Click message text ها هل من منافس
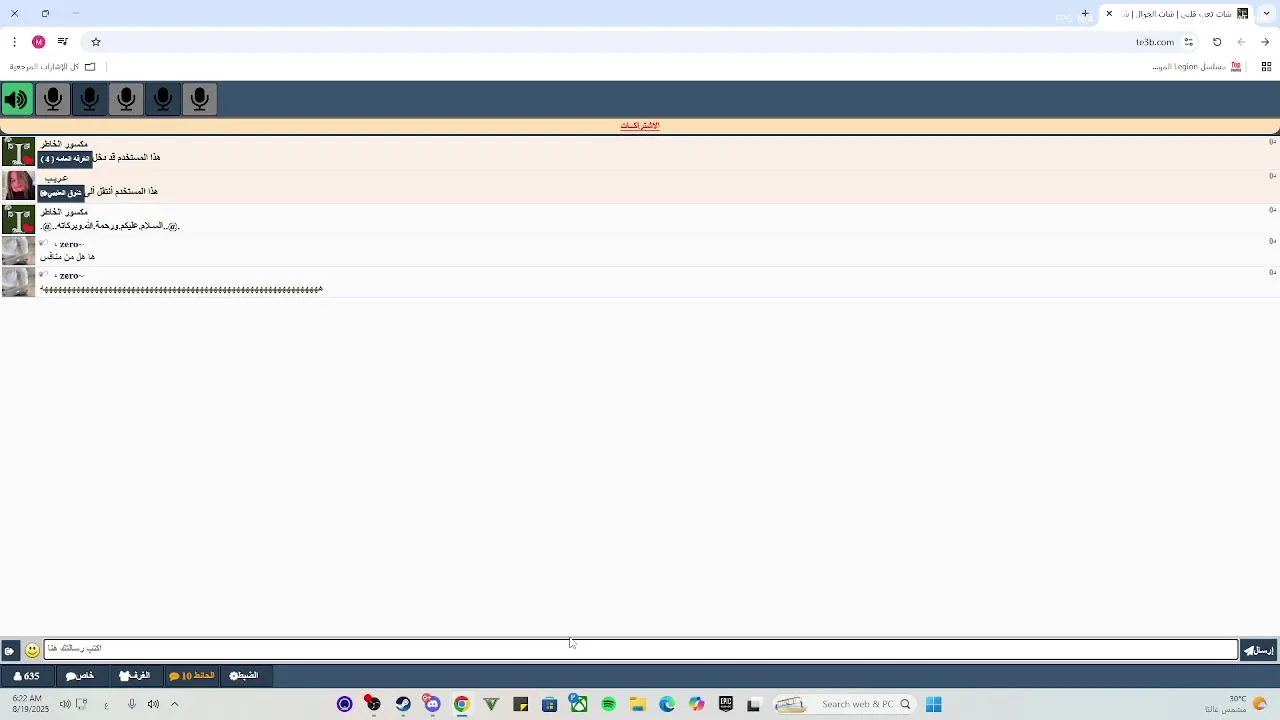Screen dimensions: 1280x720 (x=67, y=257)
